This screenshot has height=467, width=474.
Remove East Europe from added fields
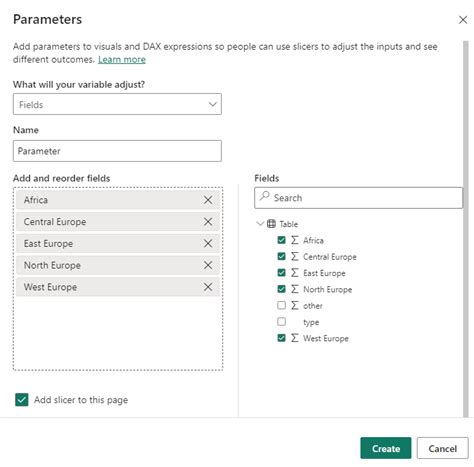208,243
